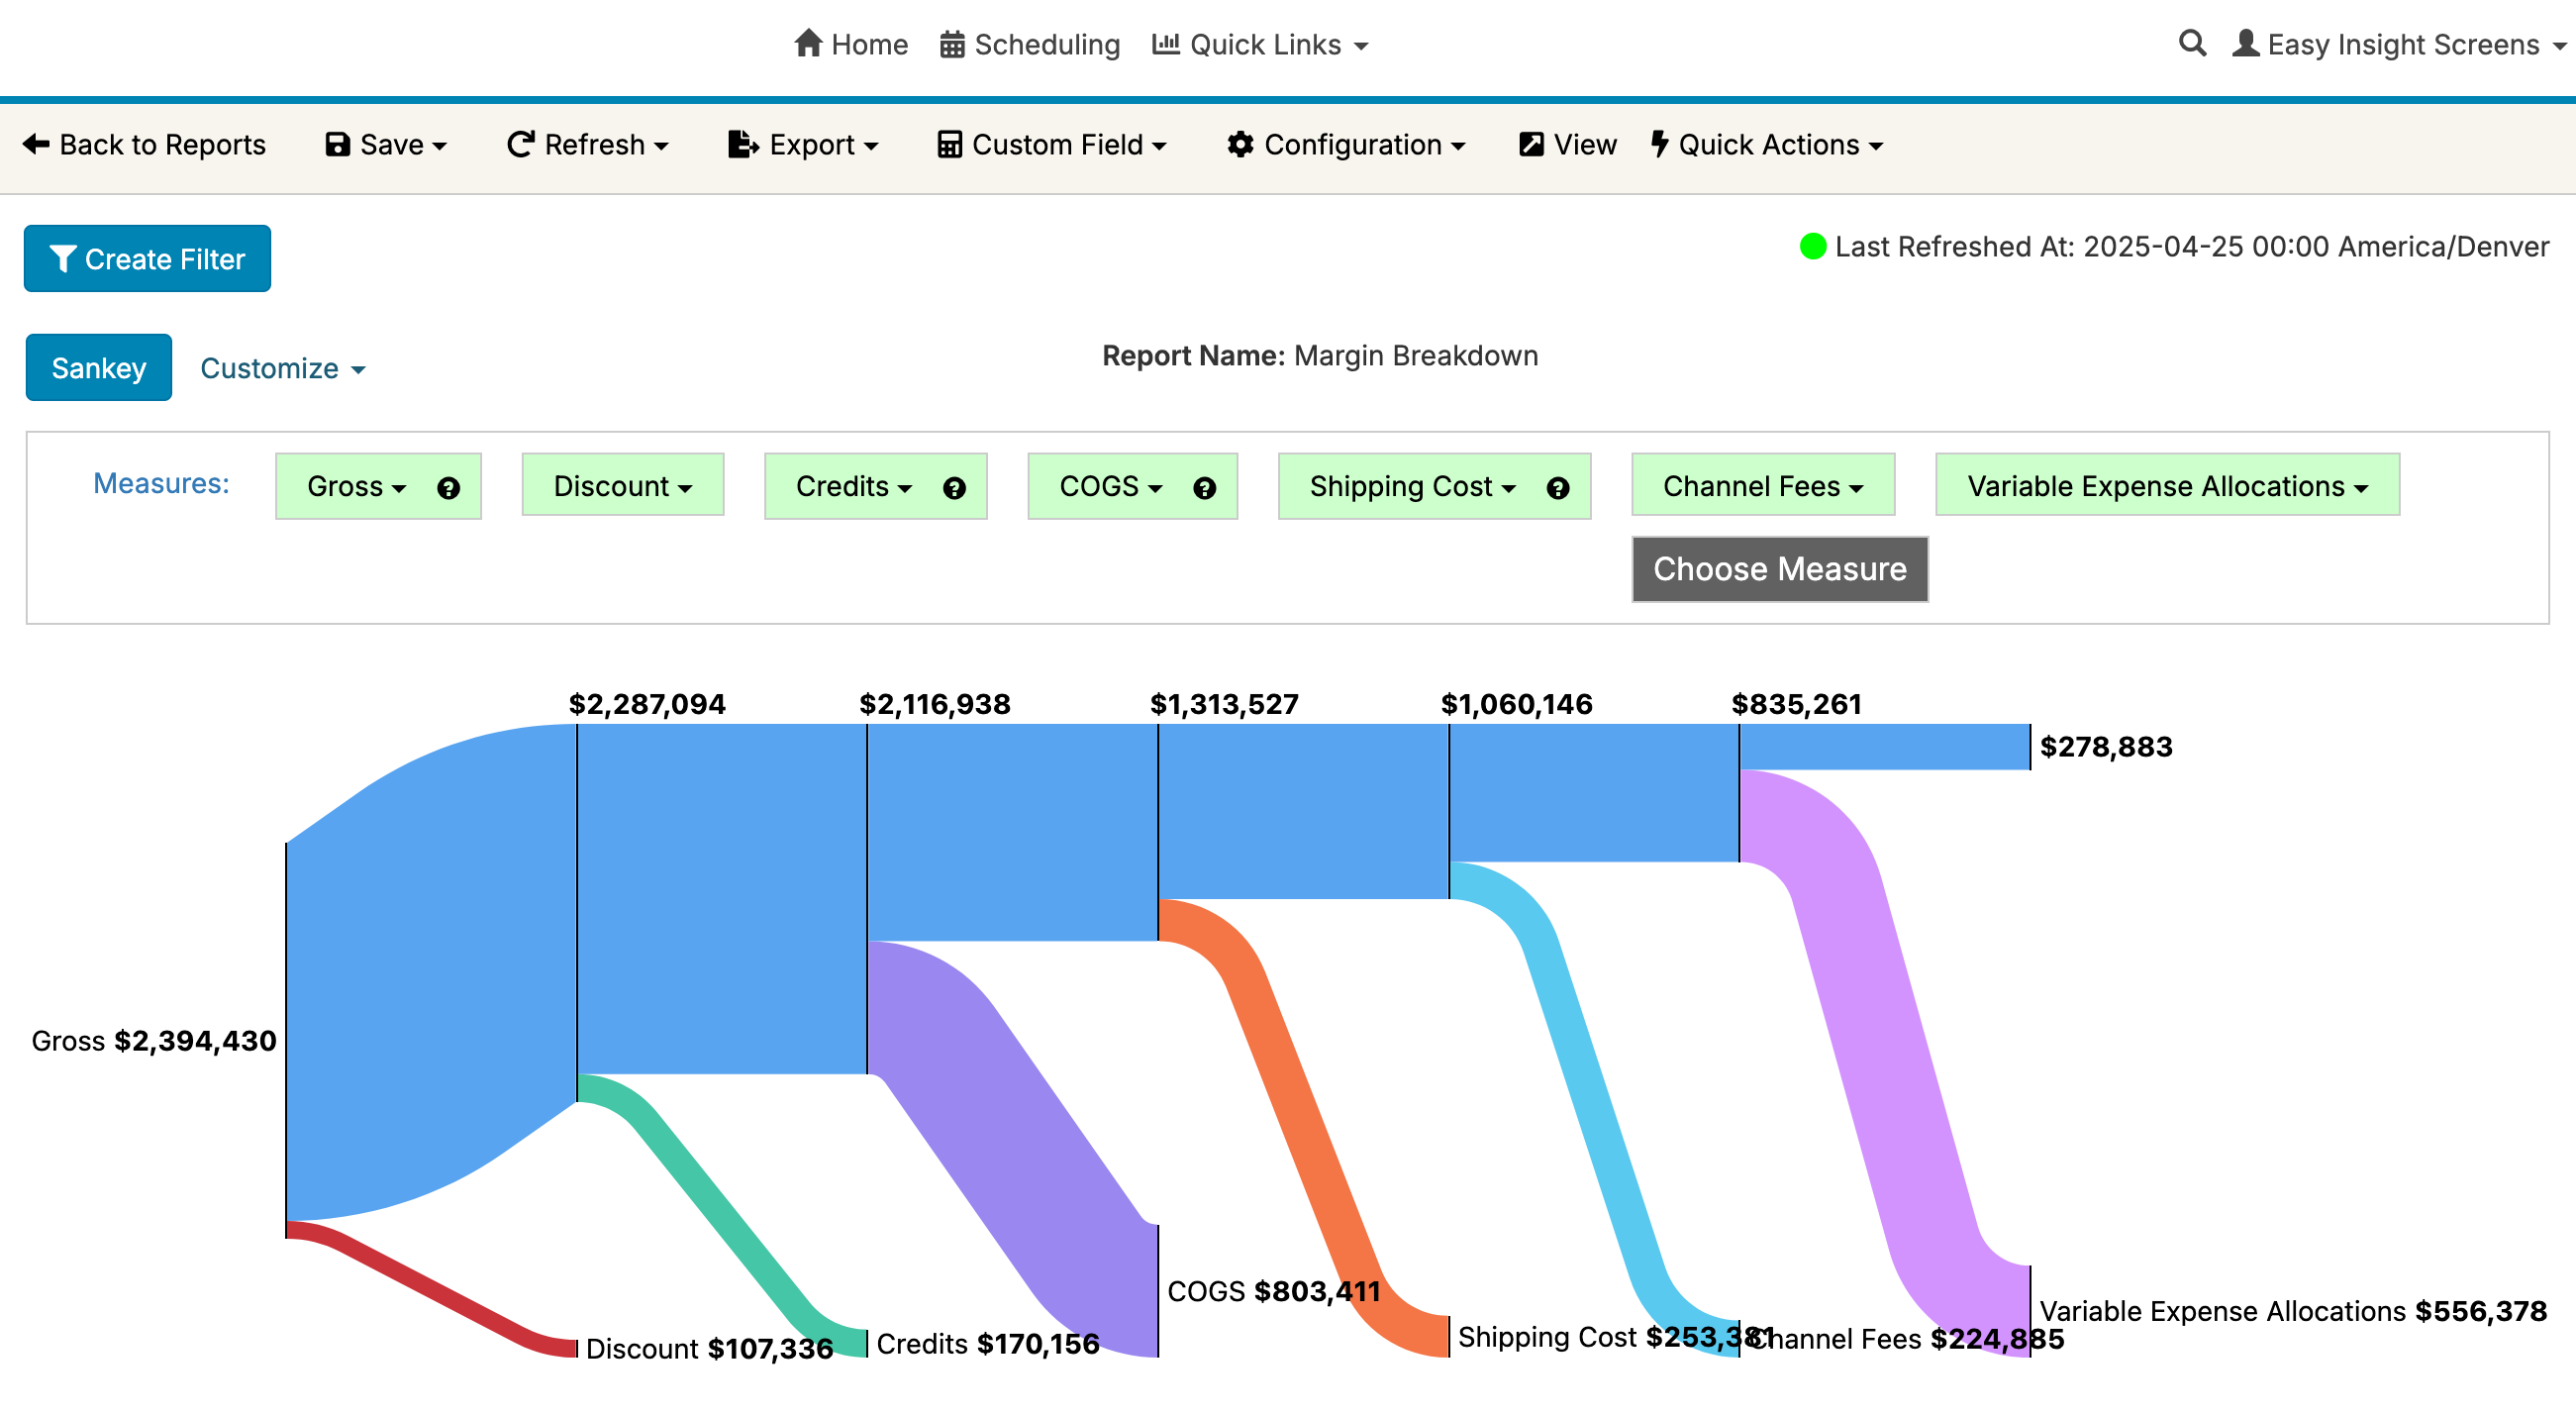Select the Sankey tab button
Screen dimensions: 2576x1416
point(98,368)
